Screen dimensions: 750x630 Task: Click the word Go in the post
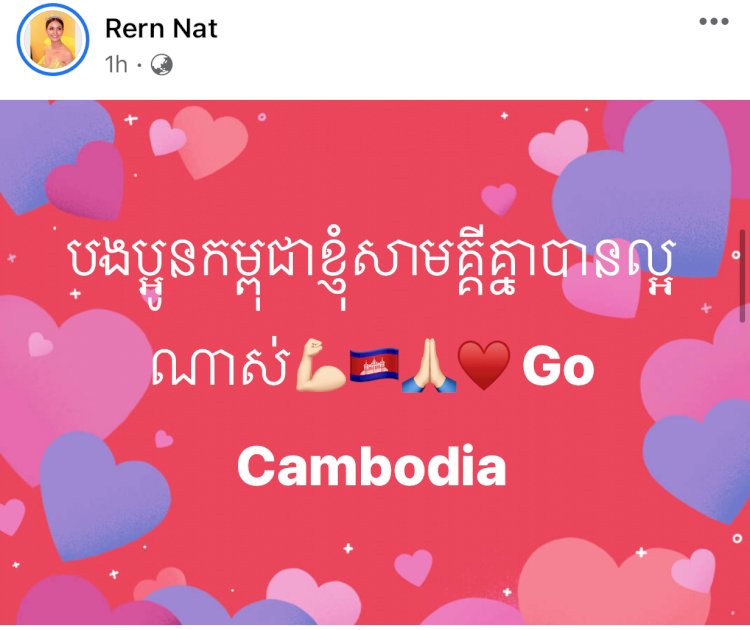[x=558, y=367]
